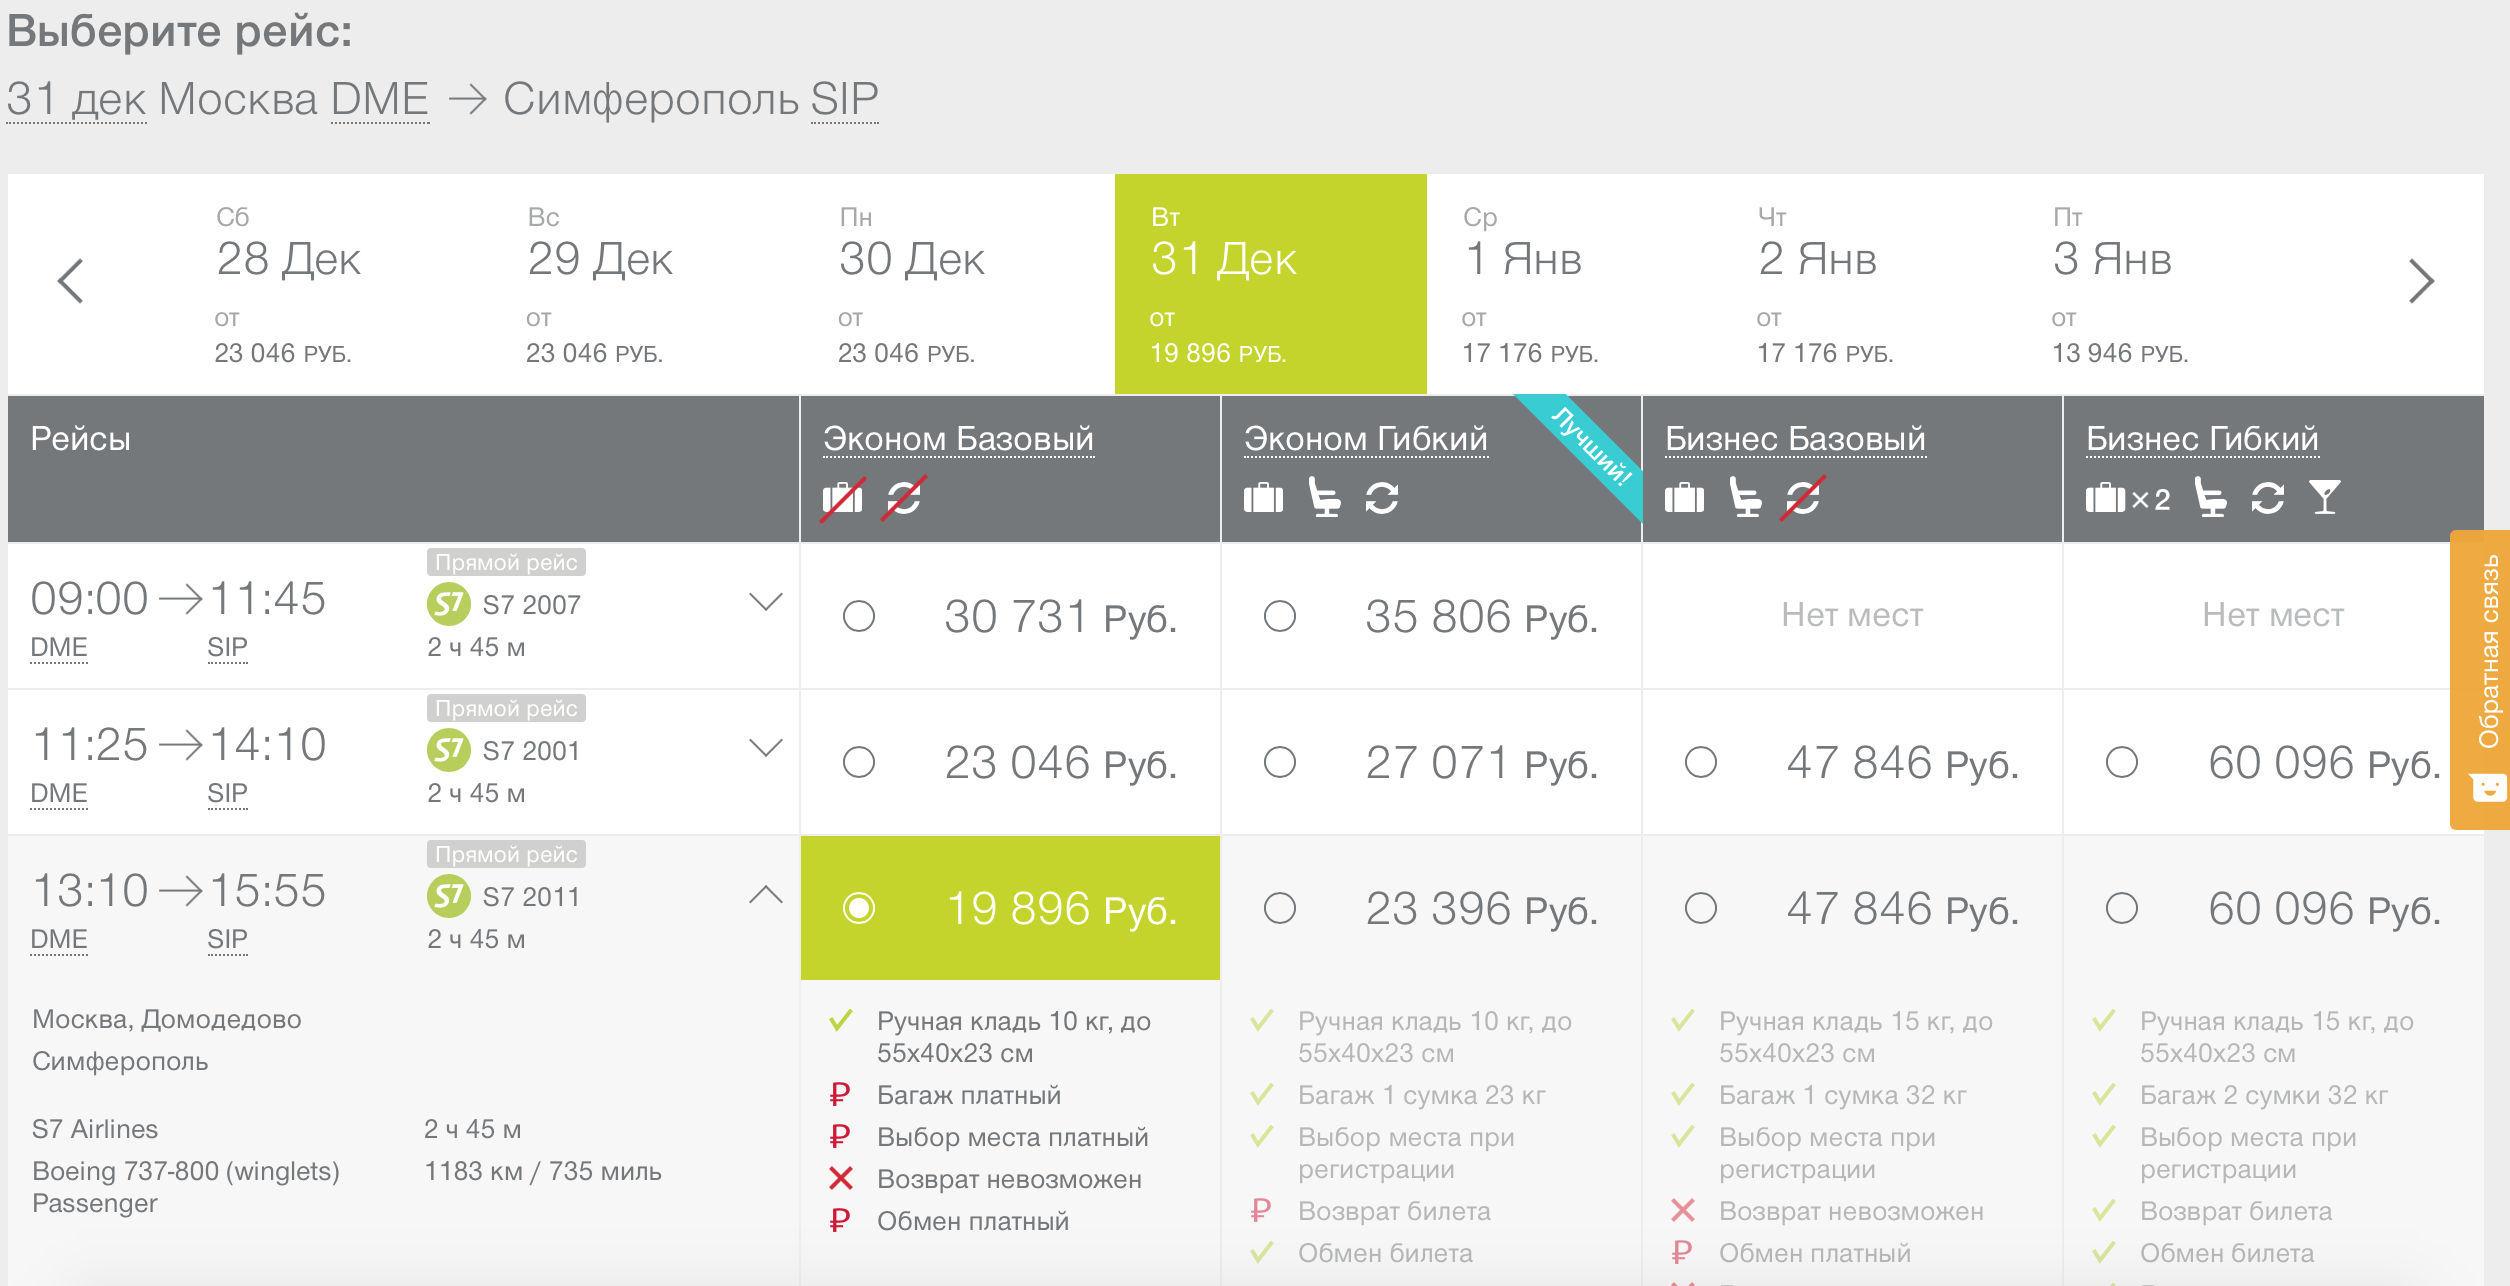2510x1286 pixels.
Task: Select 30 731 Руб. fare radio button
Action: pyautogui.click(x=859, y=616)
